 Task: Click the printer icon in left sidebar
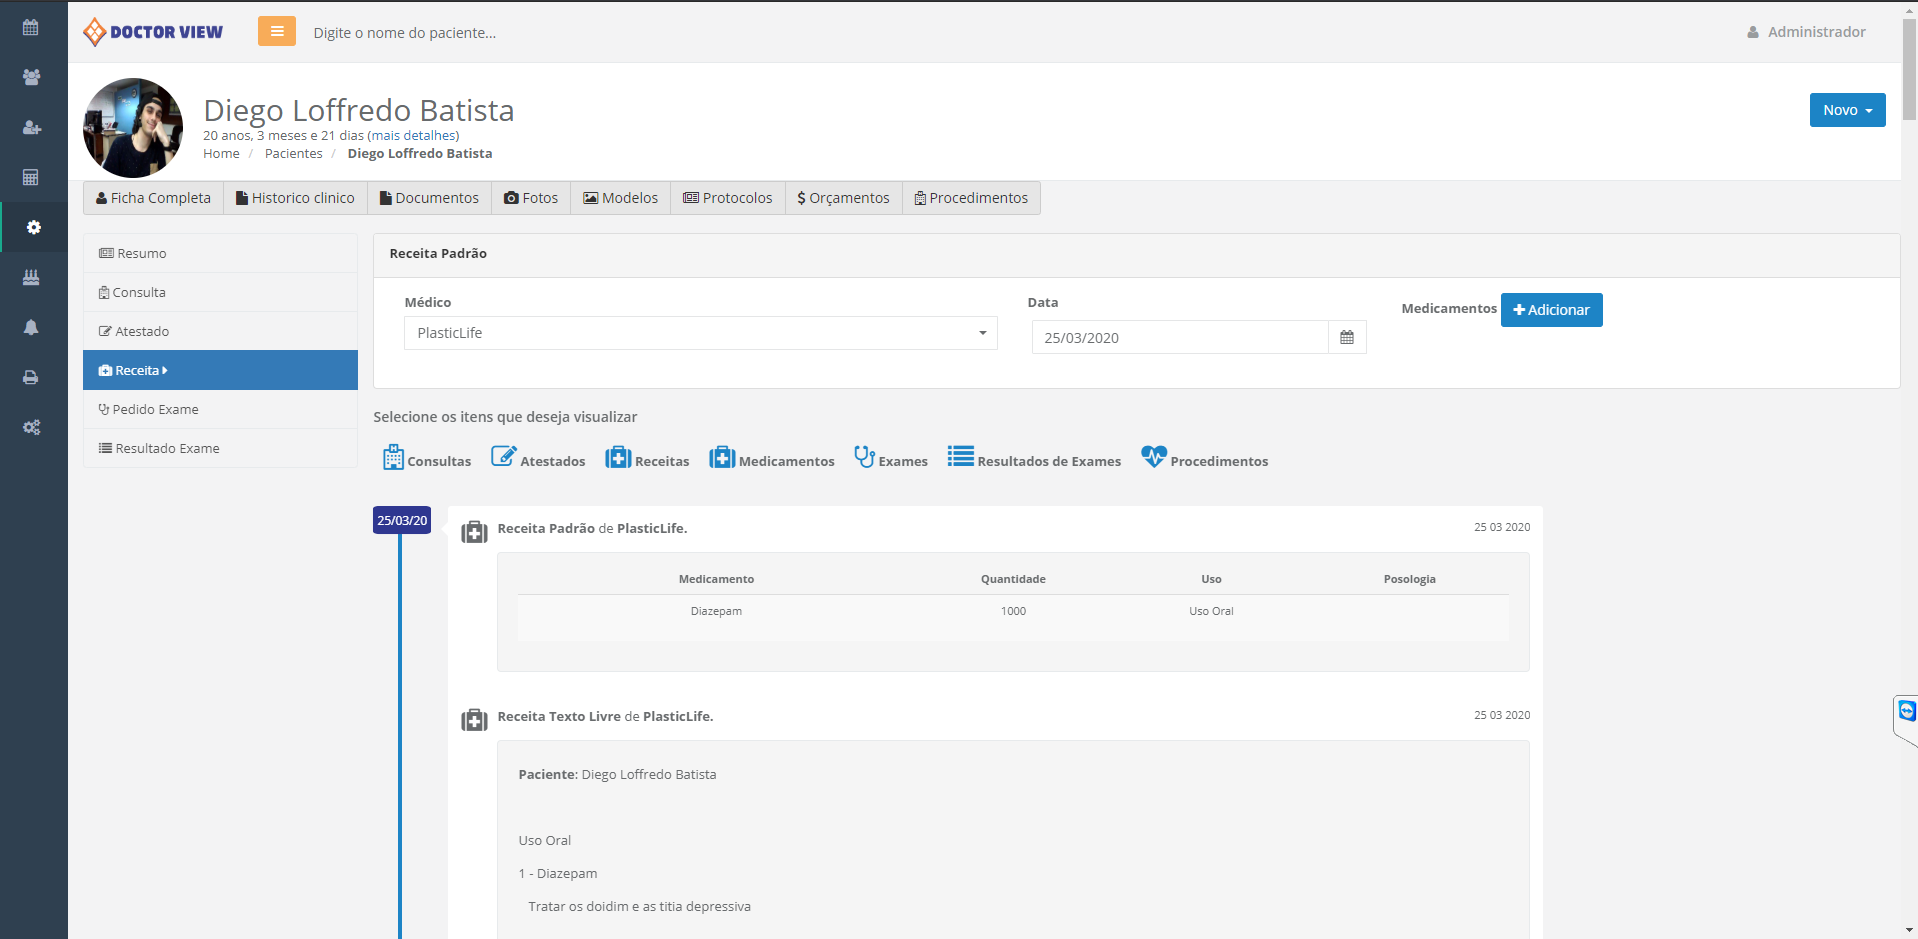point(31,378)
